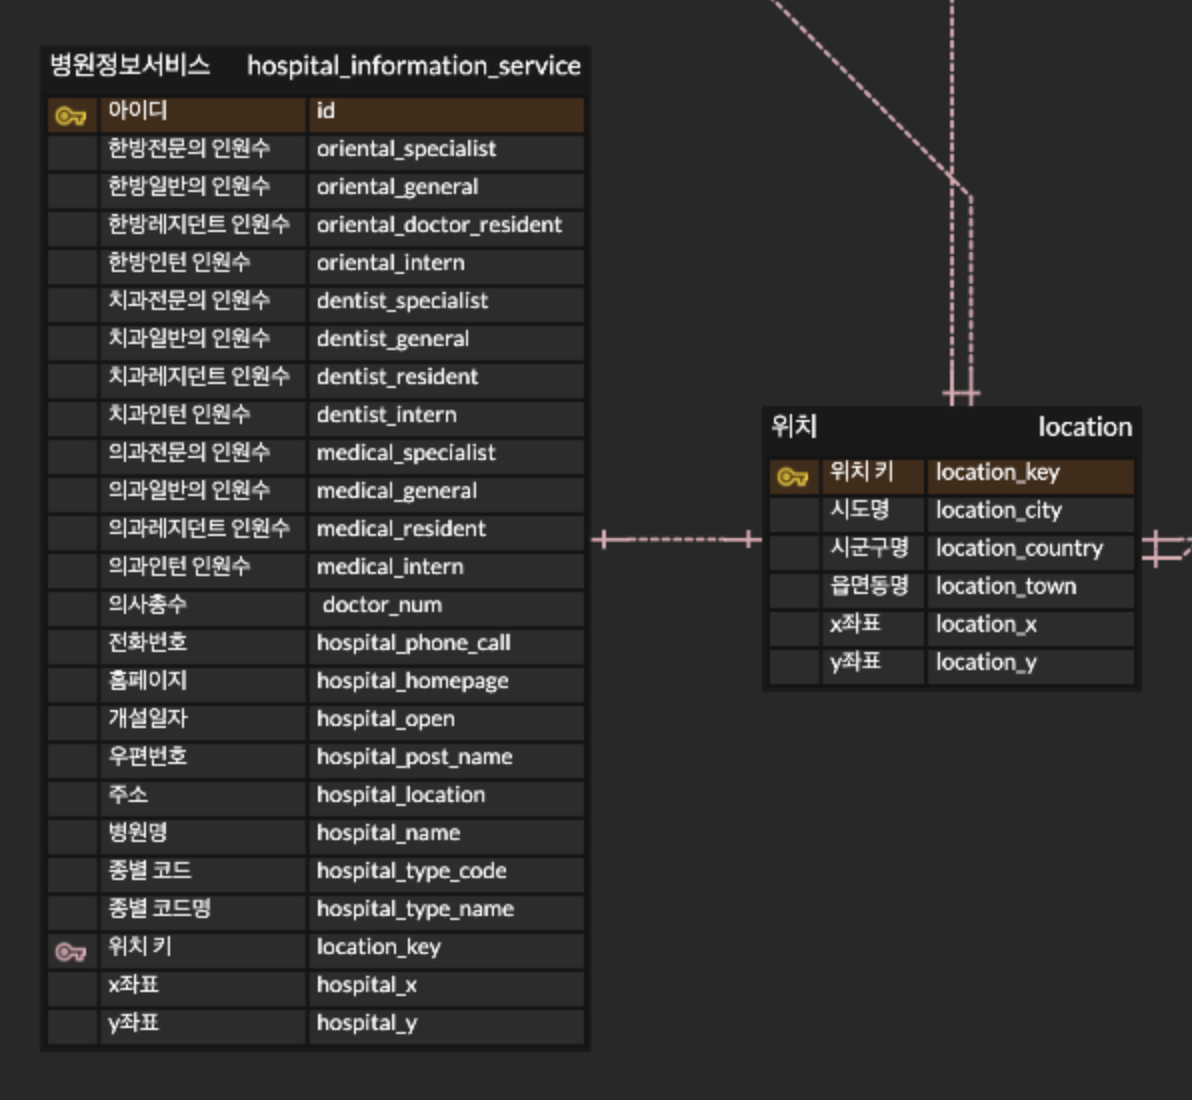Select the oriental_specialist column
Viewport: 1192px width, 1100px height.
coord(446,153)
